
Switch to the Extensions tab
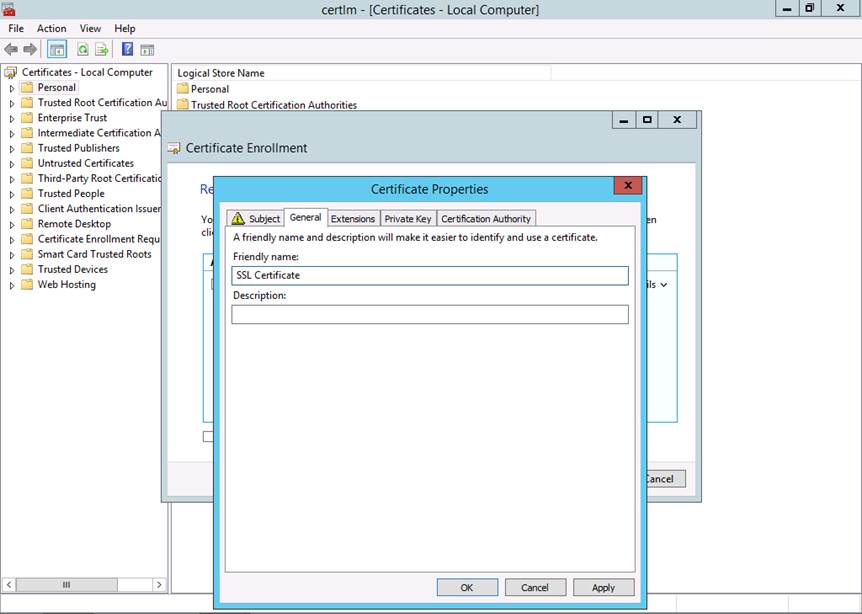click(x=353, y=218)
